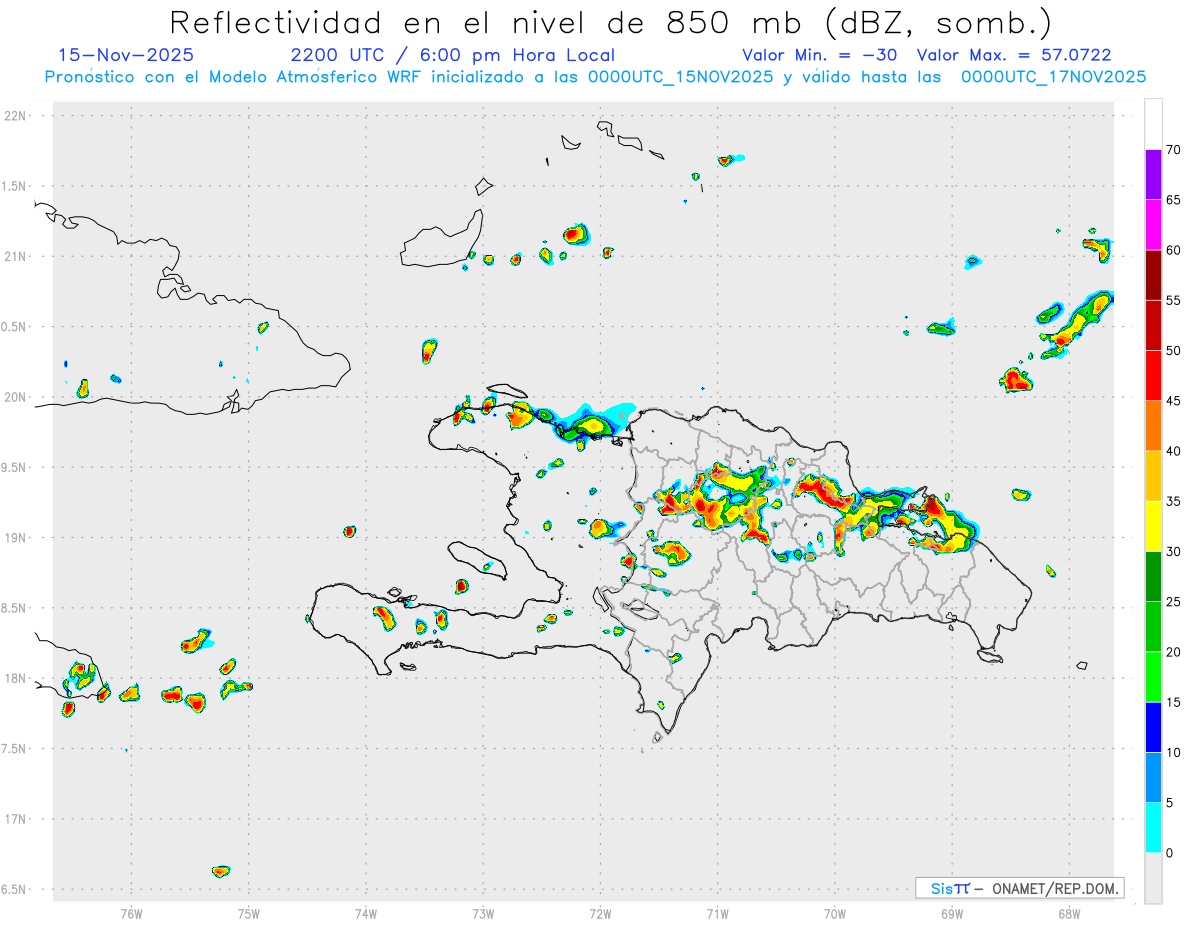Click the '2200 UTC / 6:00 pm Hora Local' text
Viewport: 1200px width, 927px height.
[x=453, y=55]
